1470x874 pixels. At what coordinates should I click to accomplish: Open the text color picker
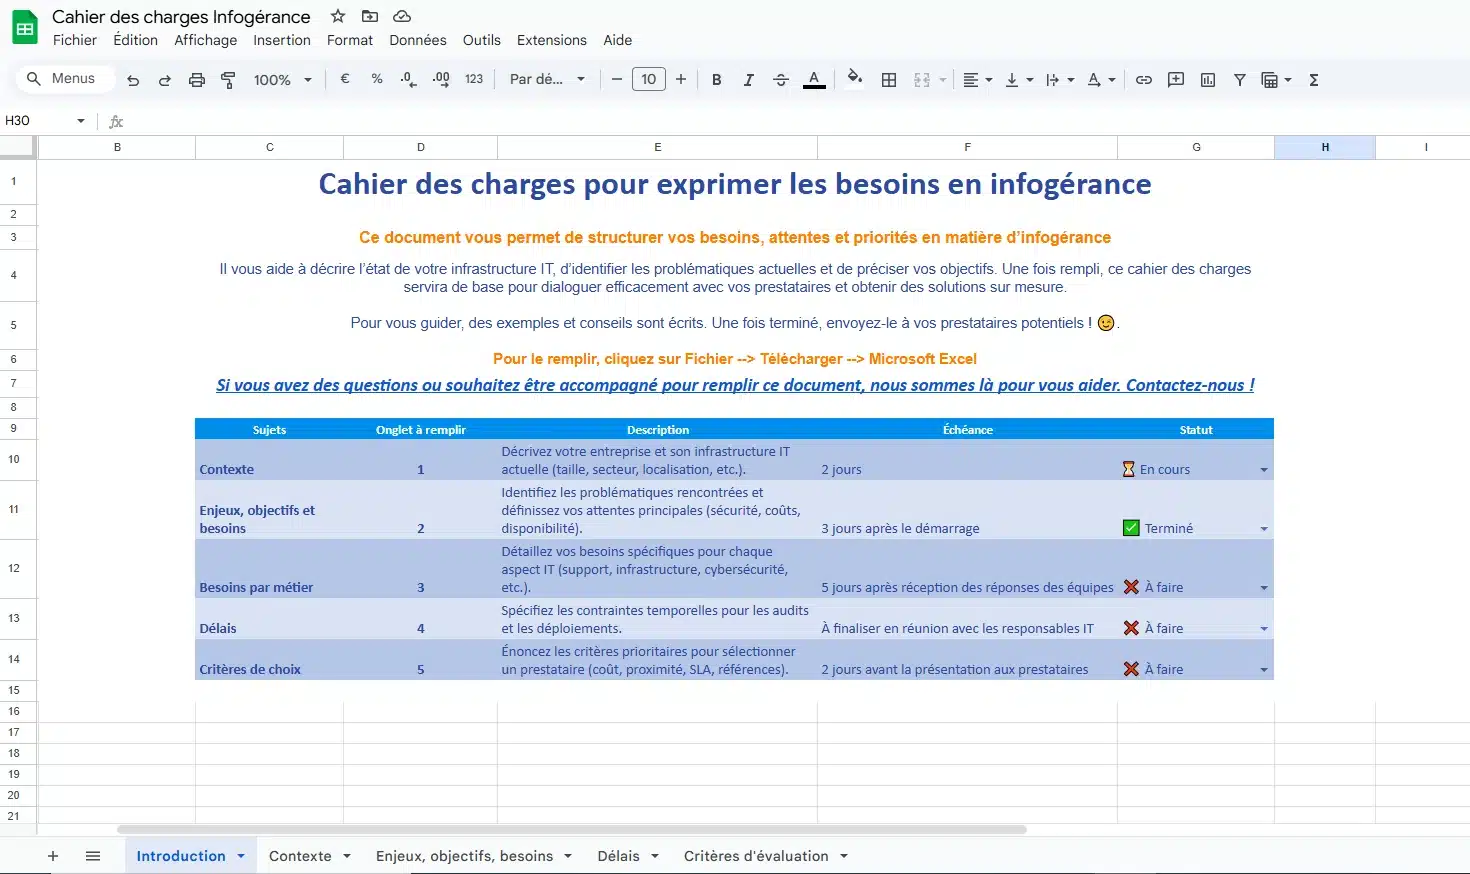(x=814, y=80)
